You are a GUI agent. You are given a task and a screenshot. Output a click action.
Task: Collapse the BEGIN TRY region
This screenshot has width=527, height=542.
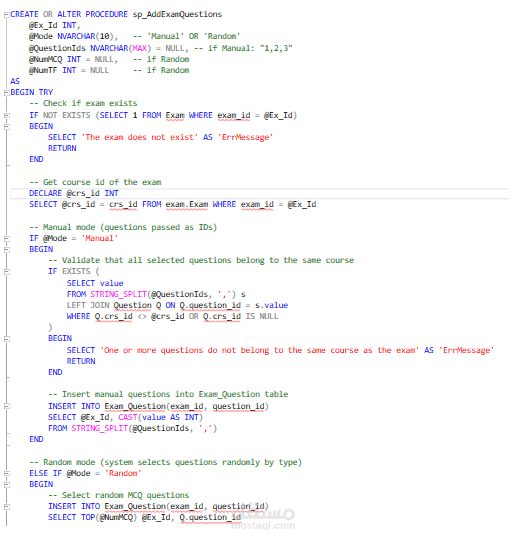coord(7,92)
